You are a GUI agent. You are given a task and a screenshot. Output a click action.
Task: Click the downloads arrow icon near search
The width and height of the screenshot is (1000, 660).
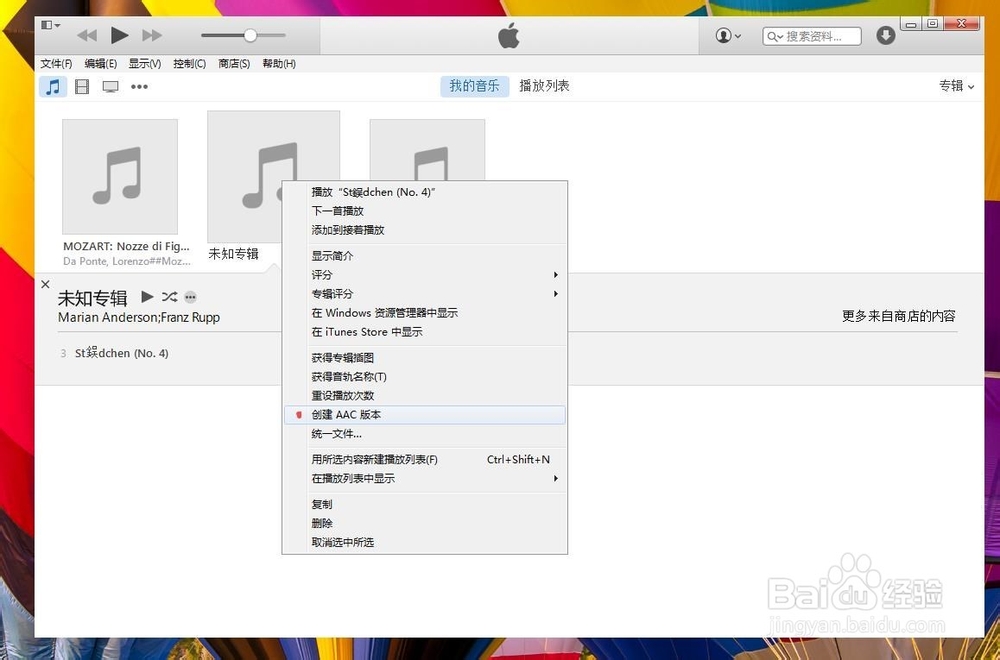pyautogui.click(x=885, y=35)
